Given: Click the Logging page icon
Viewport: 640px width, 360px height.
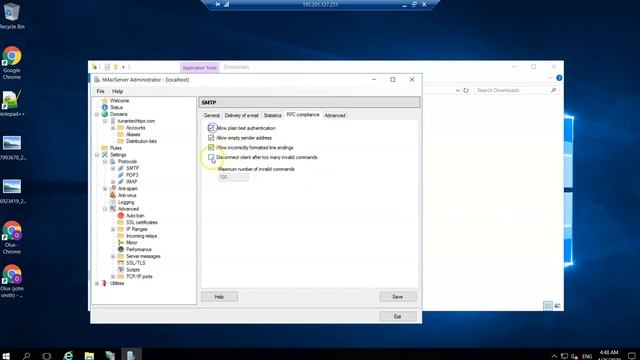Looking at the screenshot, I should pos(113,202).
